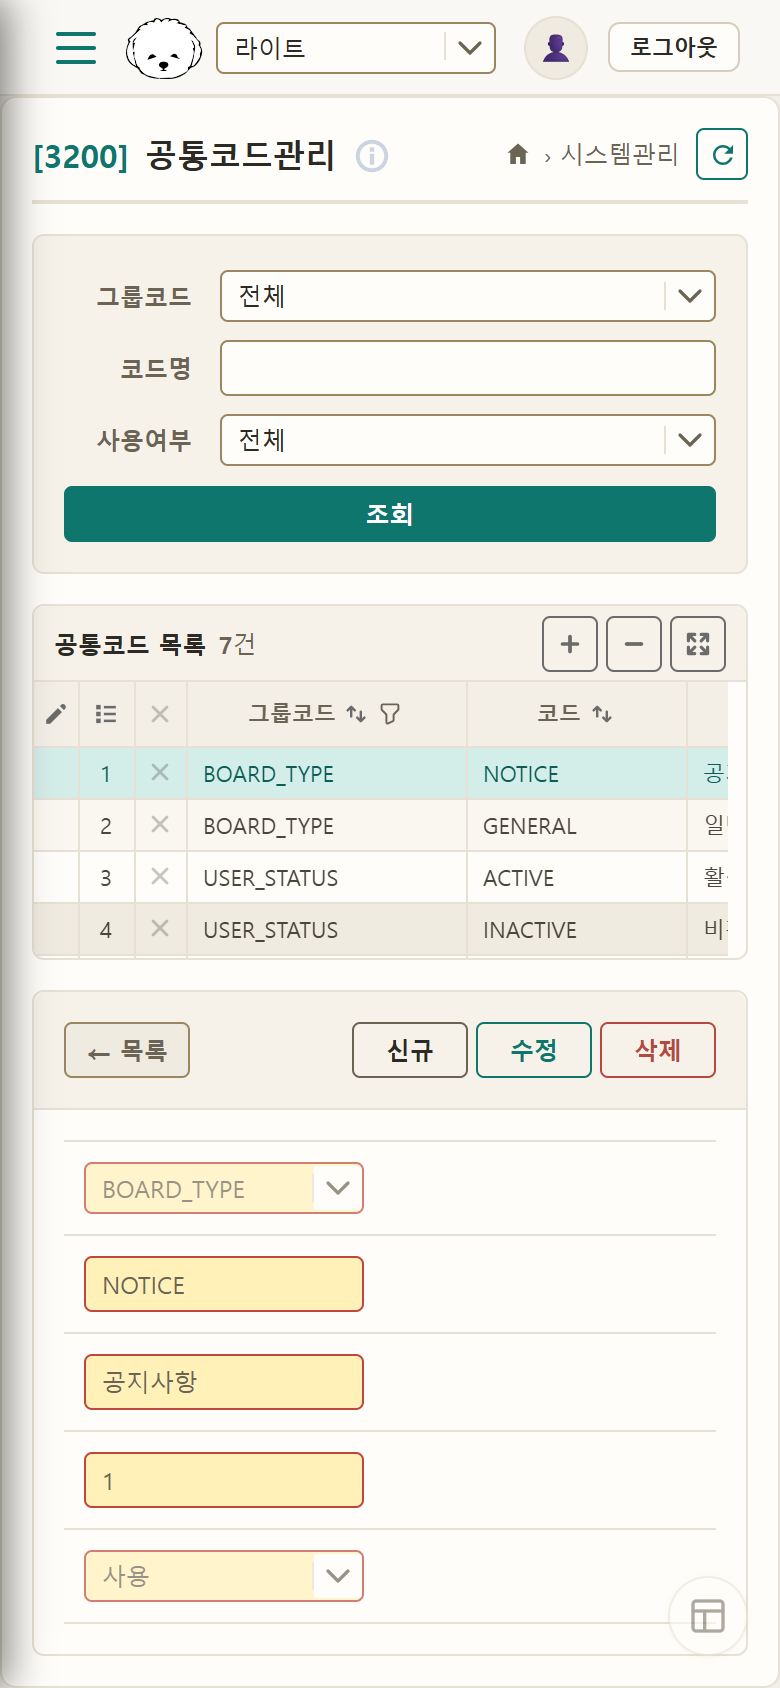The height and width of the screenshot is (1688, 780).
Task: Click the X delete column header
Action: [x=160, y=714]
